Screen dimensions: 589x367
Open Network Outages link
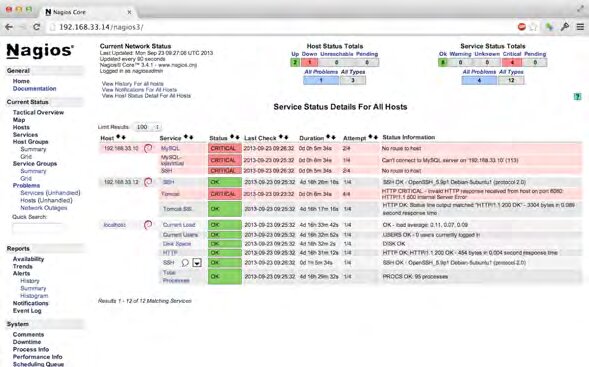pyautogui.click(x=44, y=208)
